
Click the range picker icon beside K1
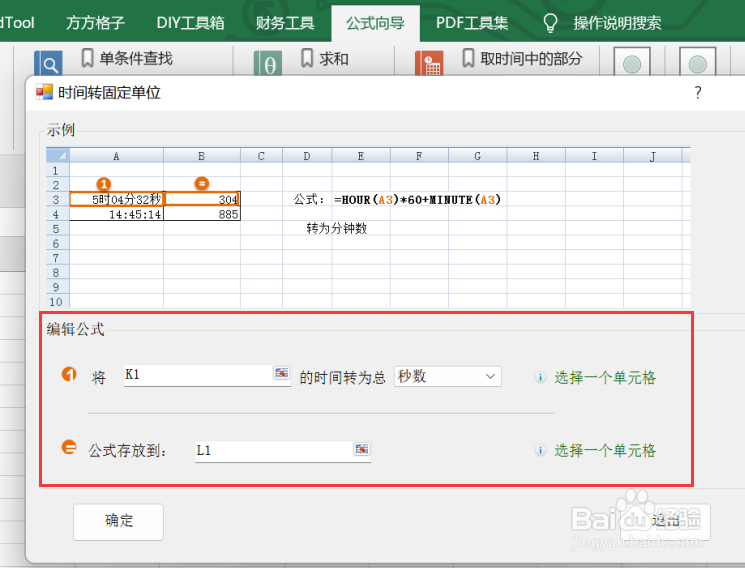pyautogui.click(x=281, y=373)
